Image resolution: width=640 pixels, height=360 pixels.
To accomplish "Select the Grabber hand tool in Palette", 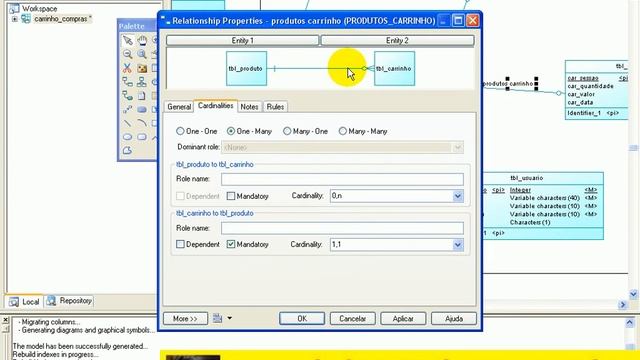I will click(x=142, y=40).
